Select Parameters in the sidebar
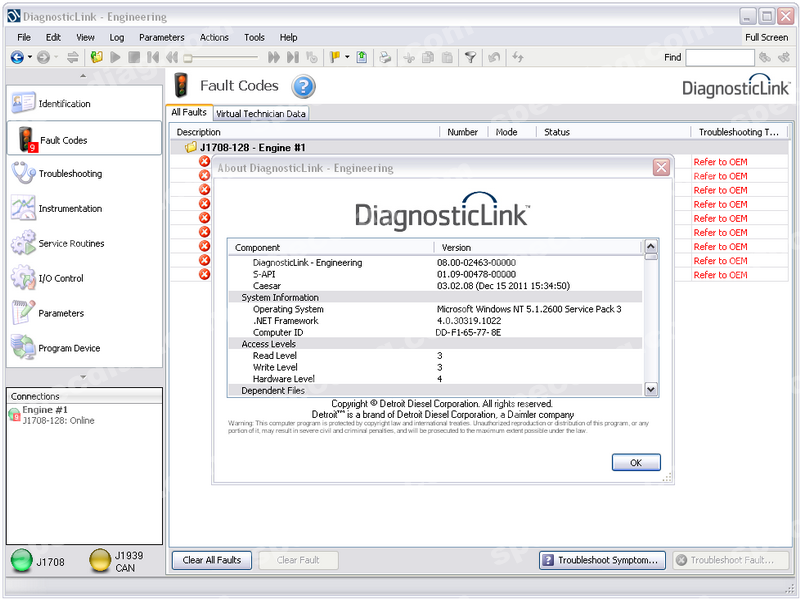800x600 pixels. (x=61, y=314)
